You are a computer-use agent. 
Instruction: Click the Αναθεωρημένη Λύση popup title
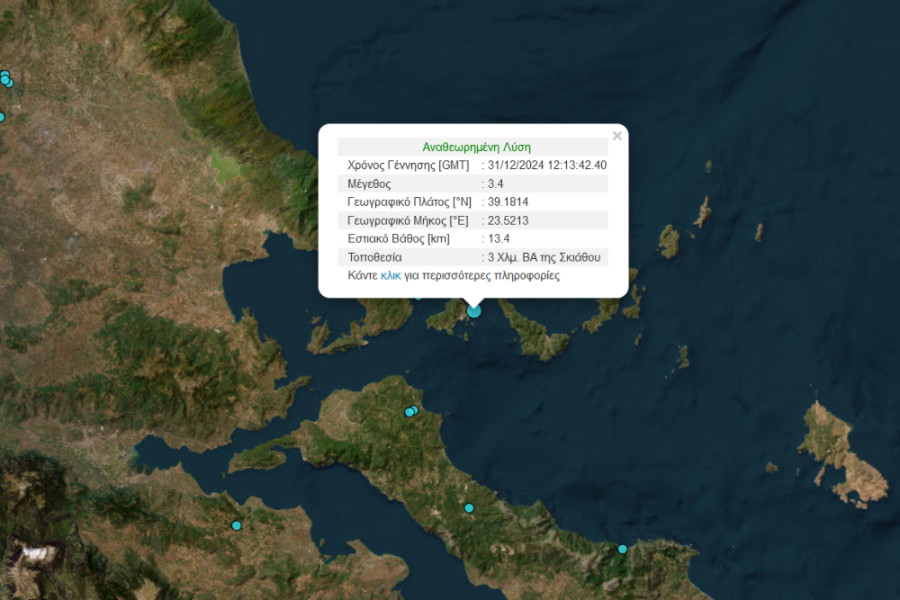coord(474,145)
